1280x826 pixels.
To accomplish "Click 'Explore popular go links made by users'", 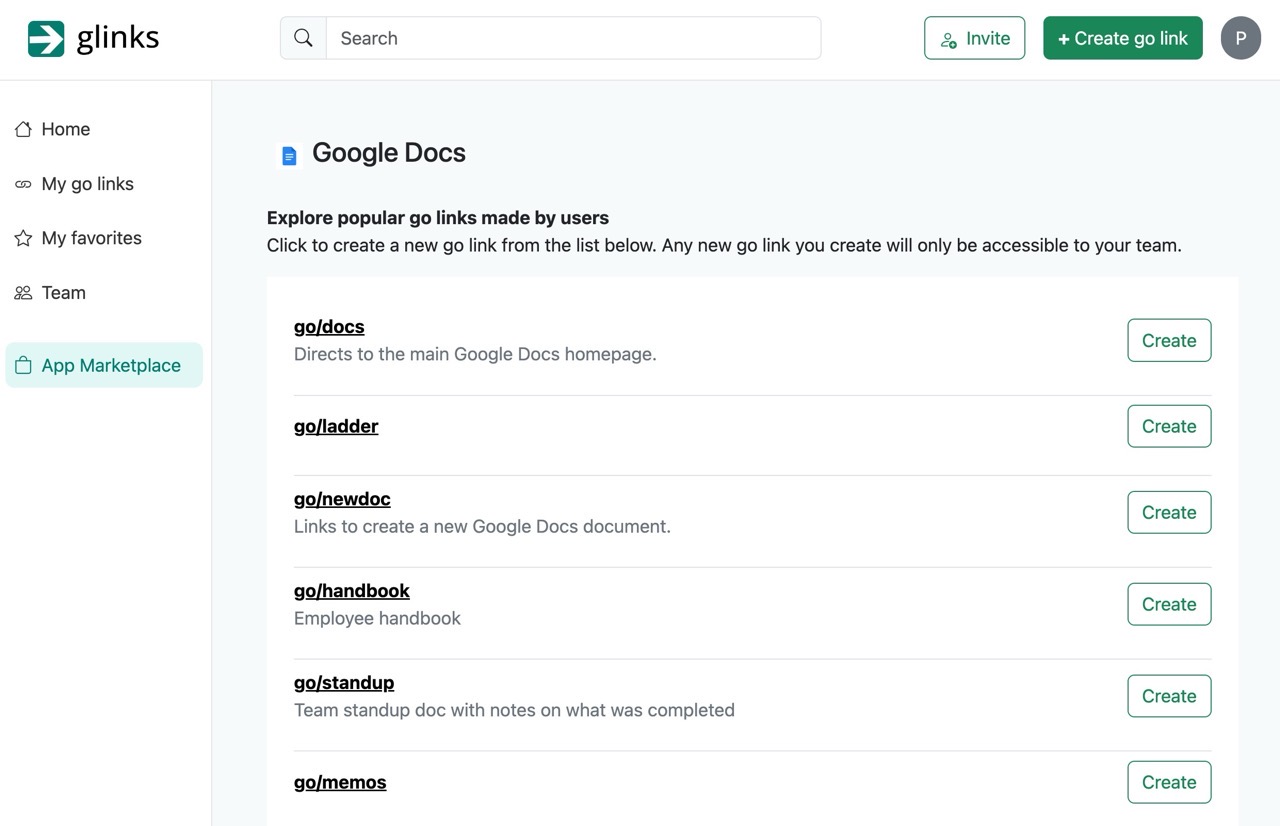I will click(438, 218).
